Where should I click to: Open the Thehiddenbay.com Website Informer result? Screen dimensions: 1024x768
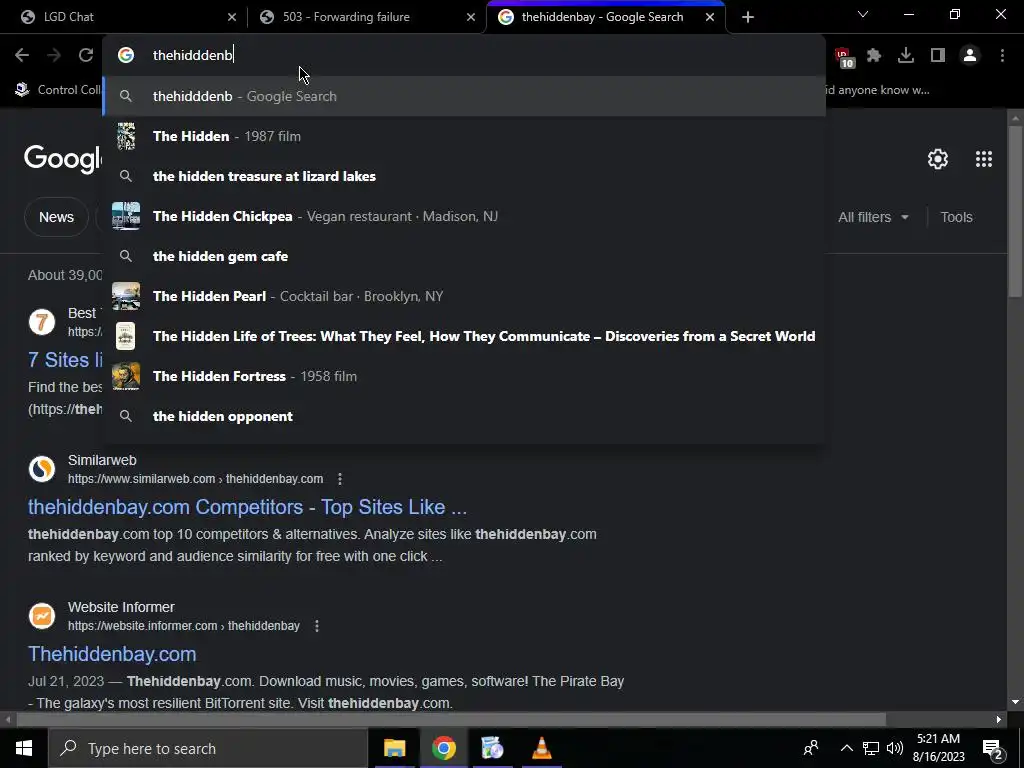pyautogui.click(x=112, y=654)
